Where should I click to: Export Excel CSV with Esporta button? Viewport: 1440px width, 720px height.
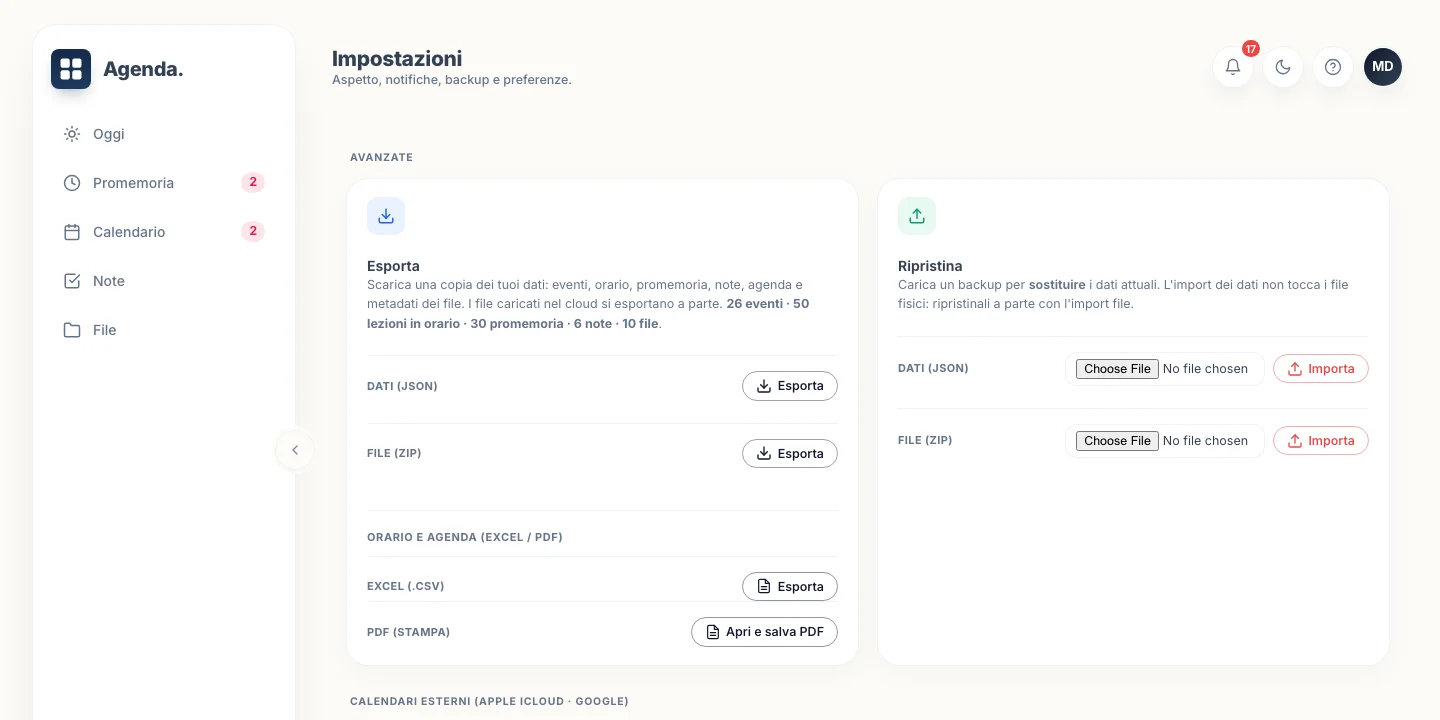pos(790,586)
